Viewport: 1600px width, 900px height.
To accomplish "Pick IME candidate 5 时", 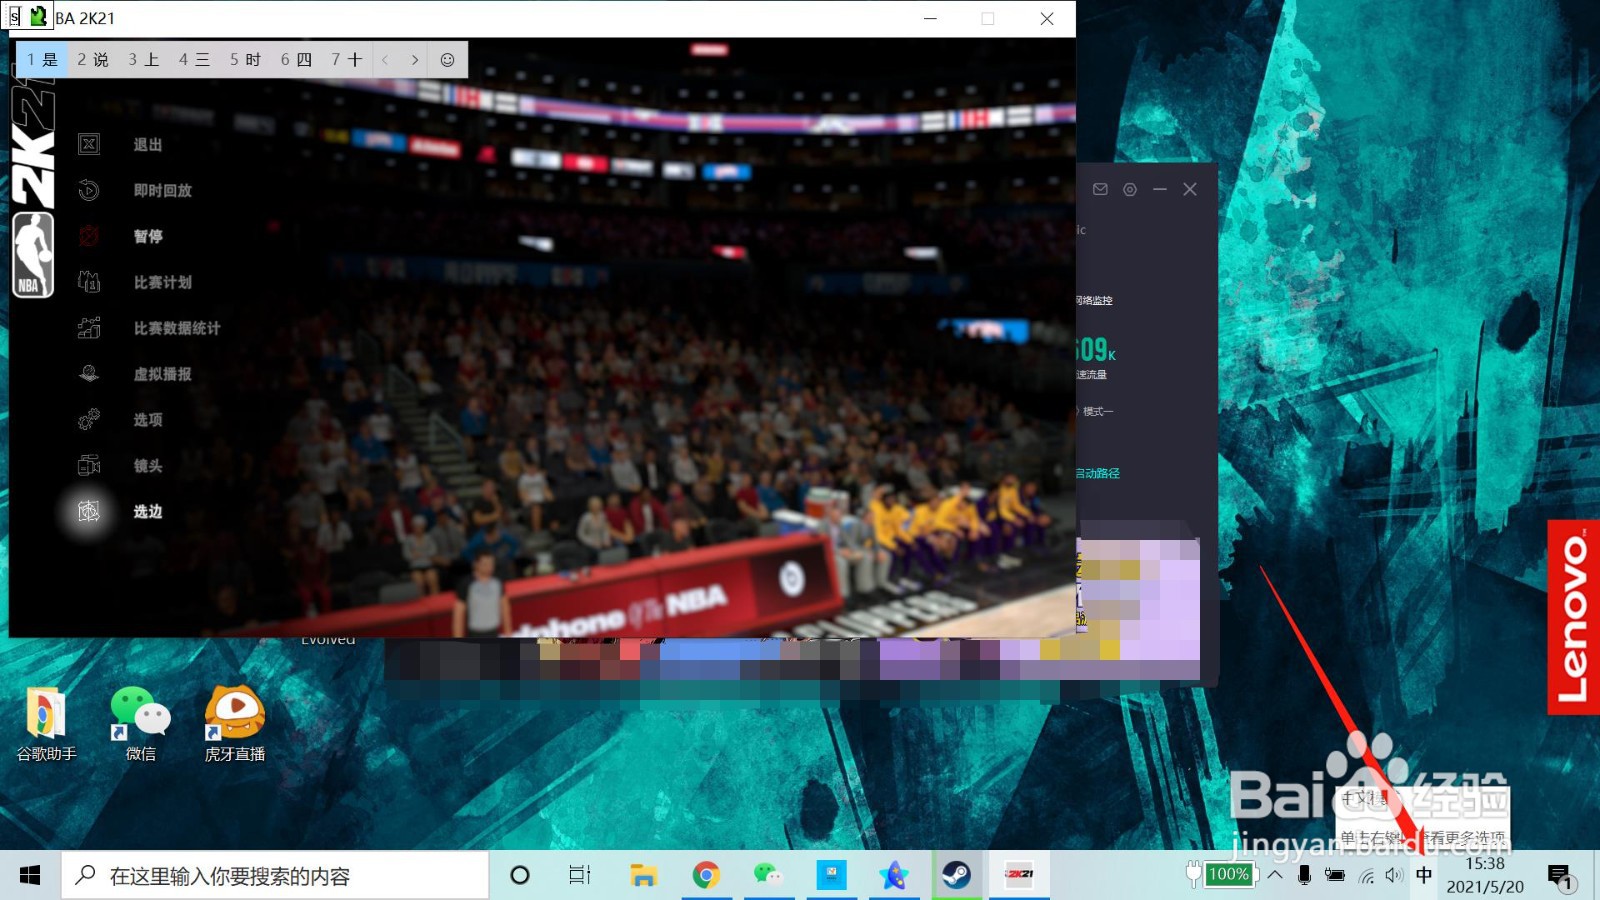I will (x=246, y=60).
